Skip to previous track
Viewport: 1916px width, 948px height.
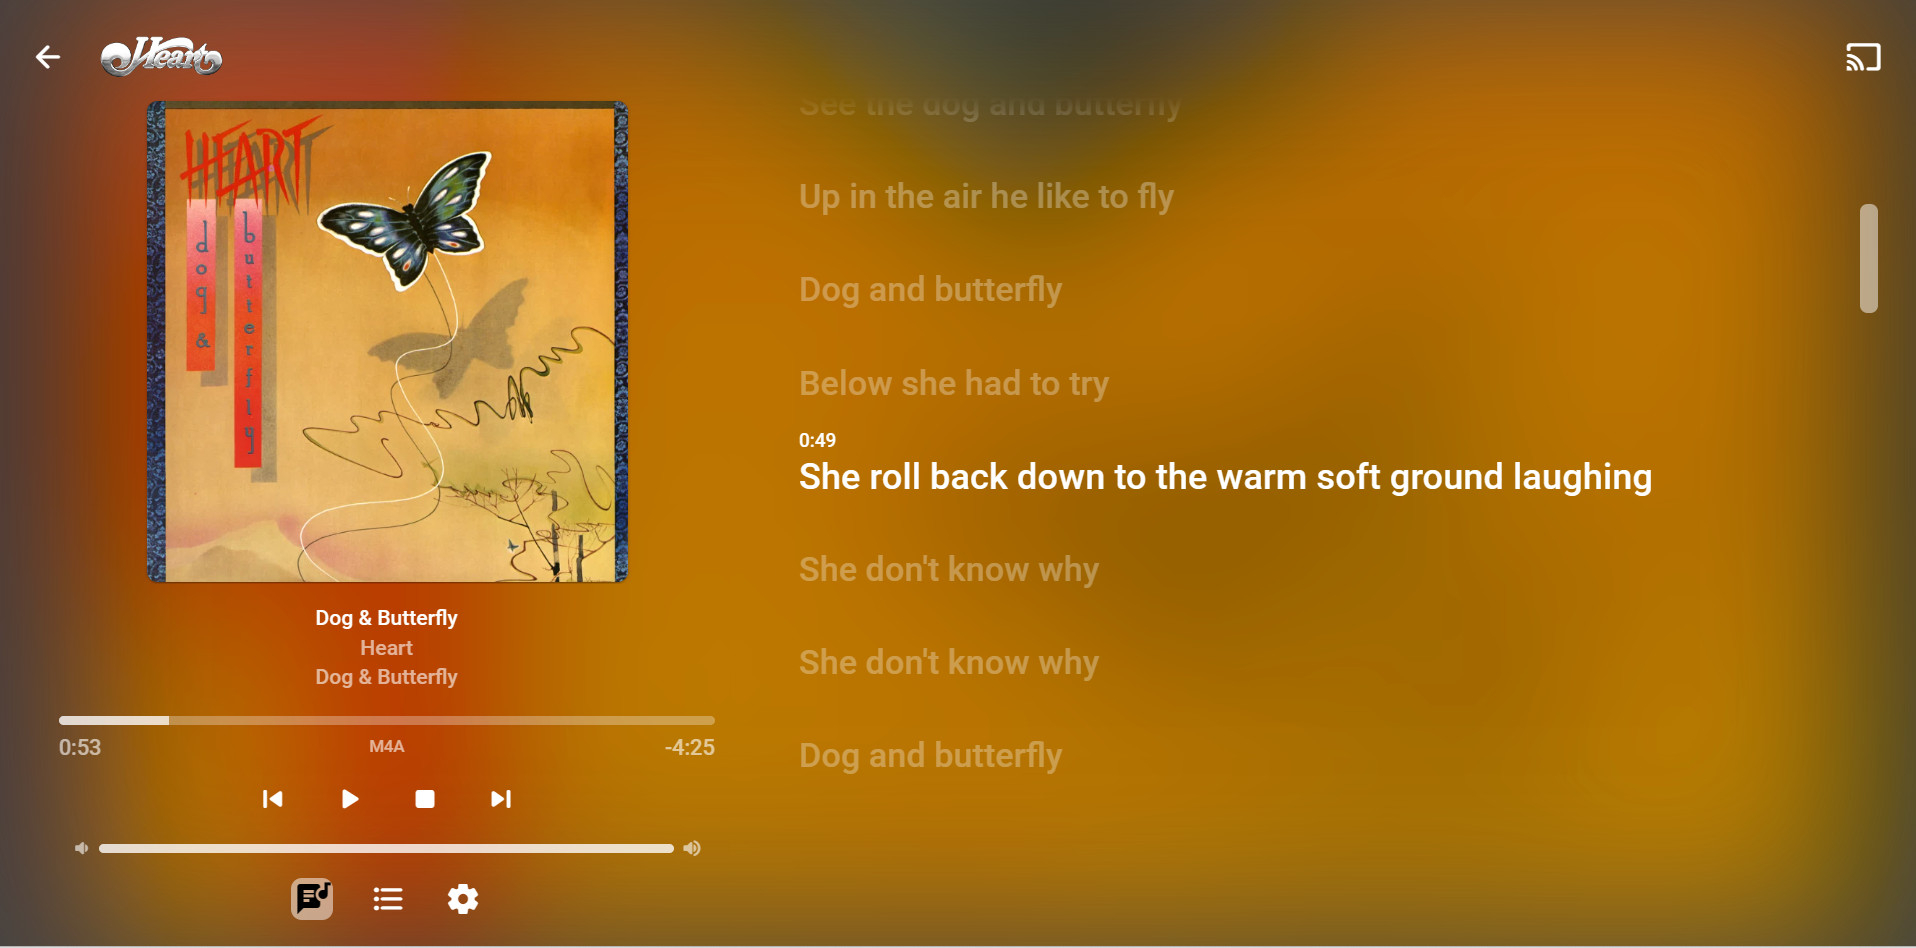[x=272, y=799]
